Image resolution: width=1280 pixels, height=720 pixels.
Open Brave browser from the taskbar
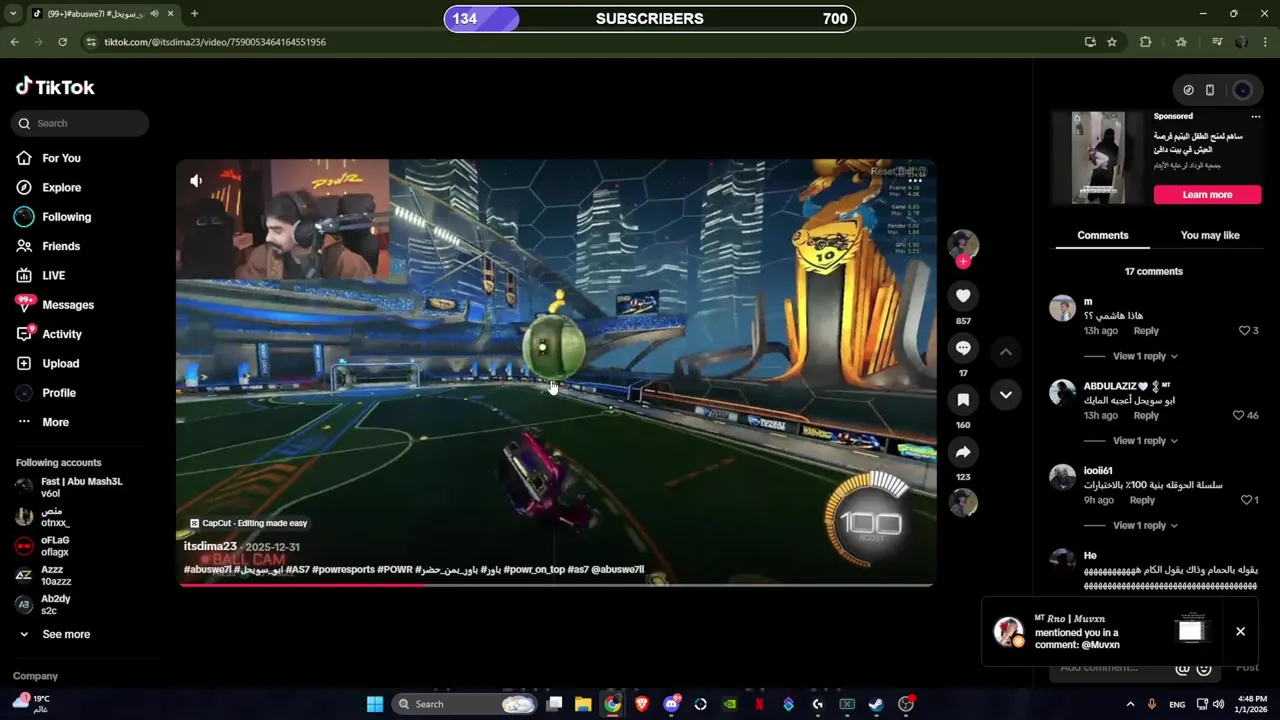coord(642,704)
